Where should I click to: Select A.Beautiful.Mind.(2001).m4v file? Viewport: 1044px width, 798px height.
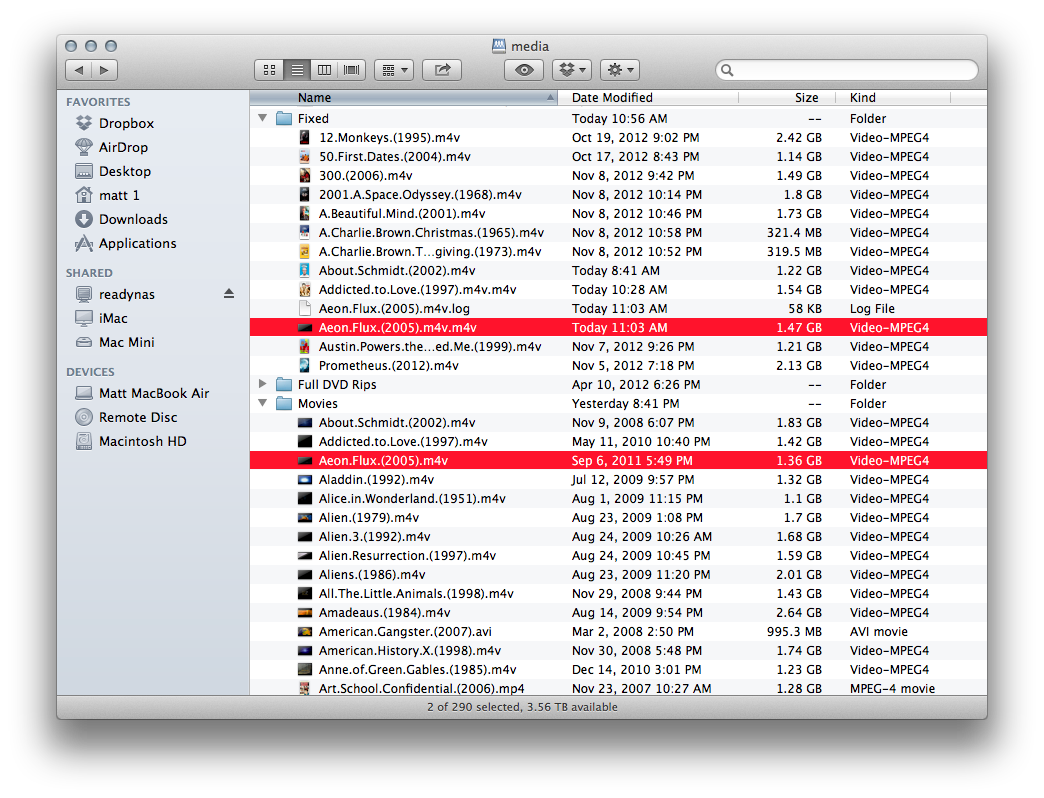pyautogui.click(x=619, y=214)
